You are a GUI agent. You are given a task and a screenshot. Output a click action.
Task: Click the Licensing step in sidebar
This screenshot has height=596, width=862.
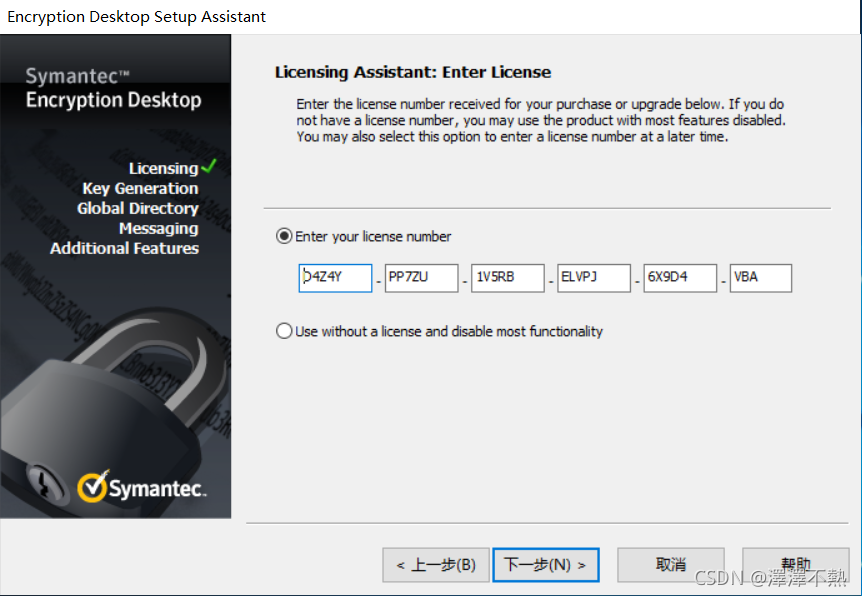tap(163, 168)
